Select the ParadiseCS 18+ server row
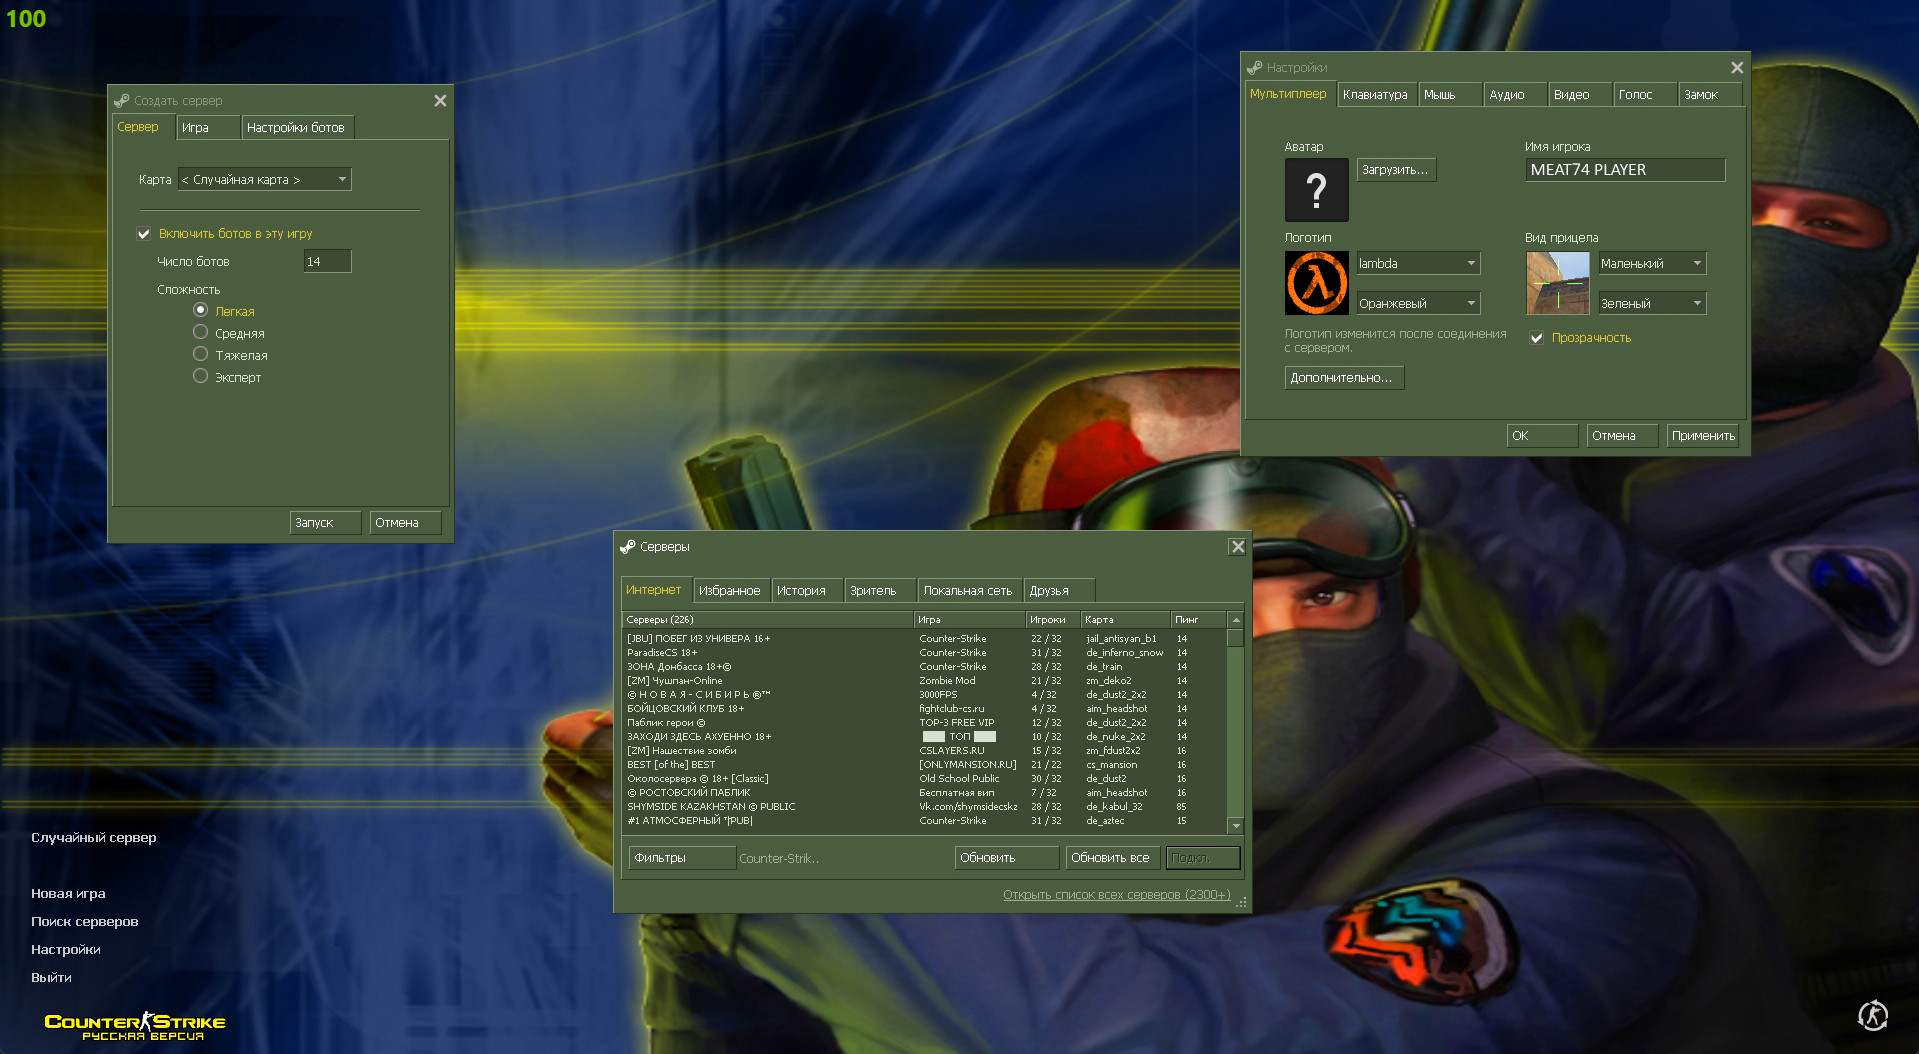This screenshot has height=1054, width=1919. click(924, 653)
